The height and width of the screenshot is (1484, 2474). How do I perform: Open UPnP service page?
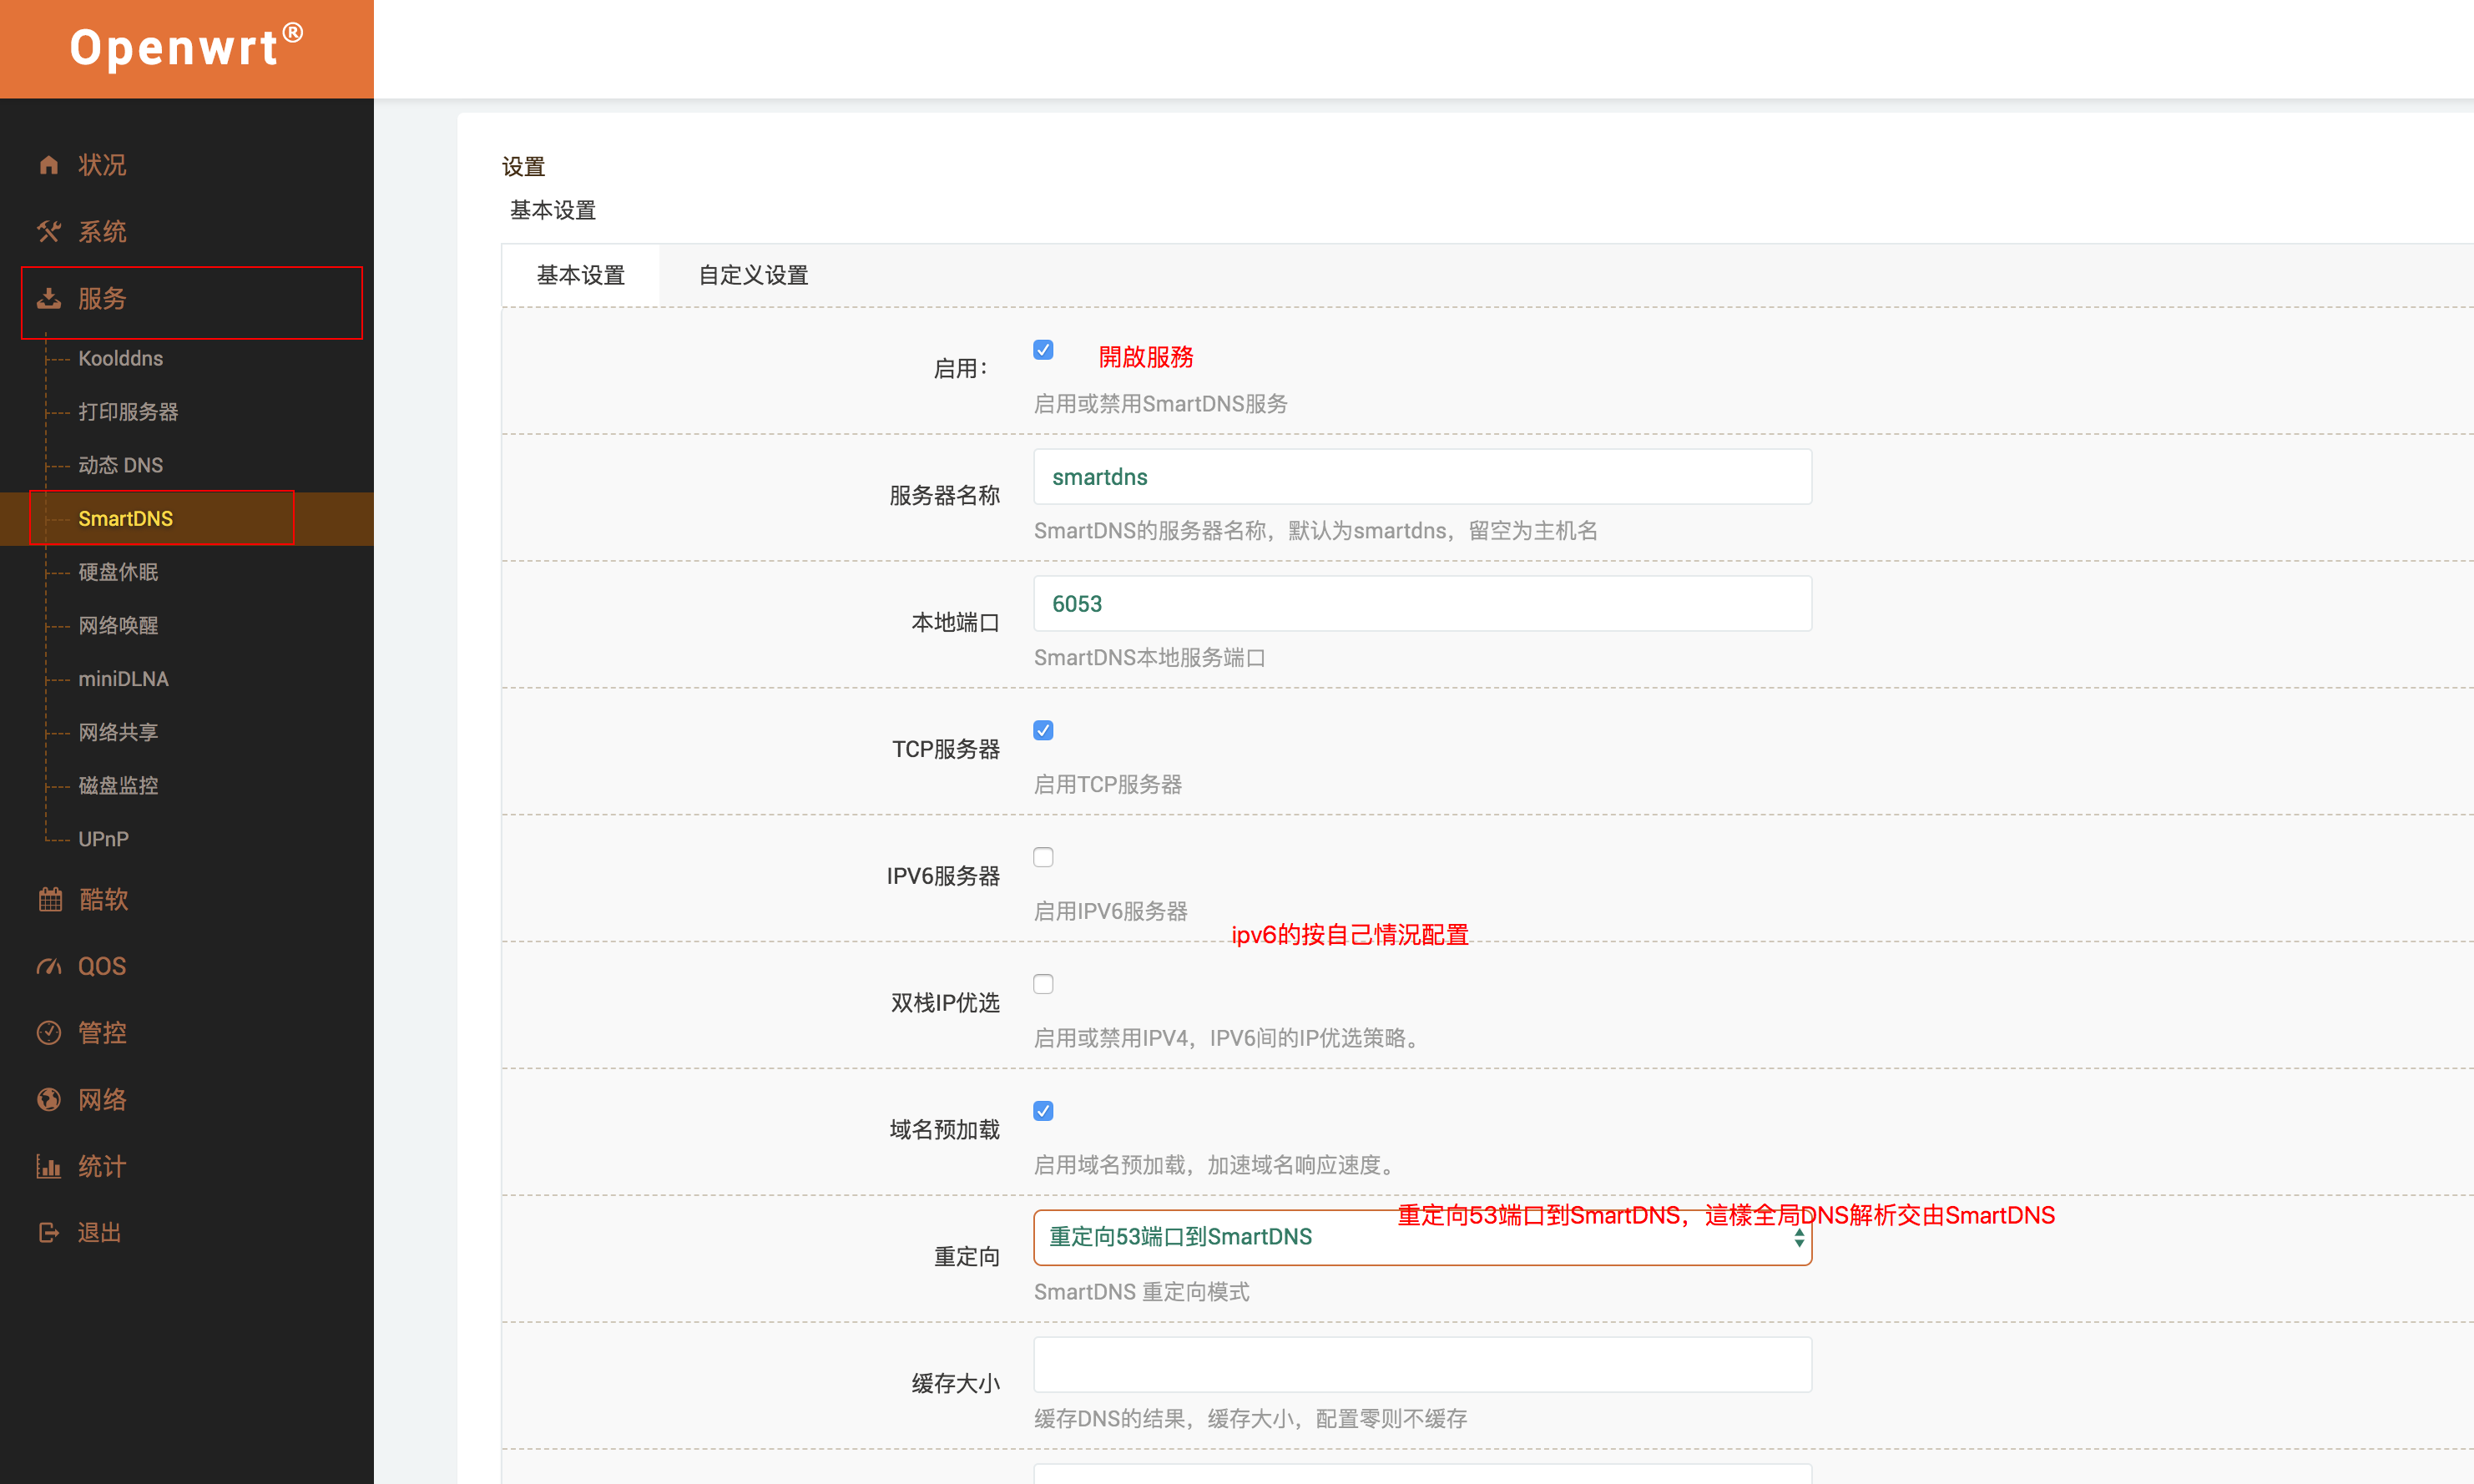(x=103, y=839)
